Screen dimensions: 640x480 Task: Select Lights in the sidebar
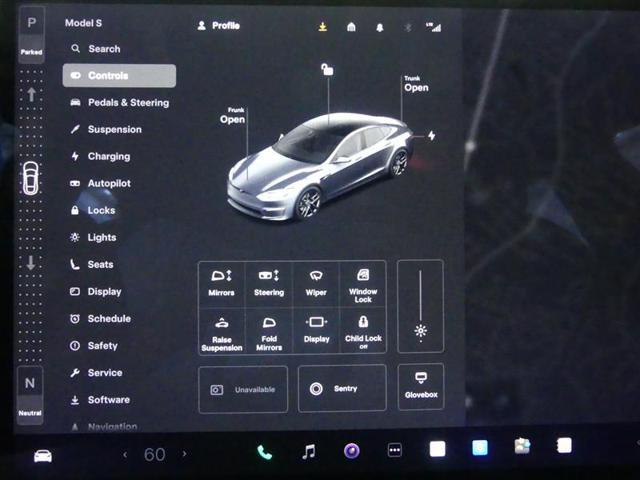(x=93, y=237)
